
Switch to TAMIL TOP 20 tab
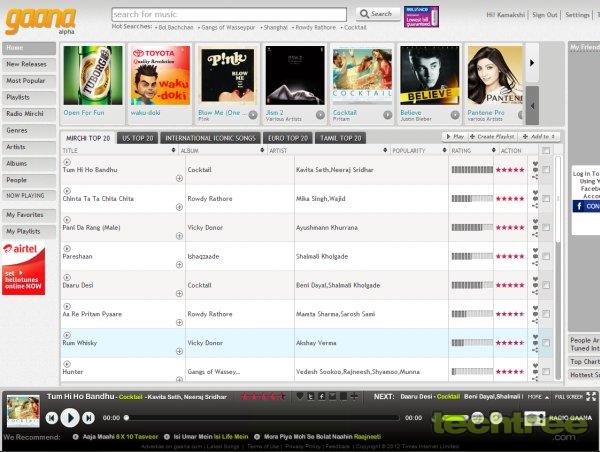pos(341,138)
